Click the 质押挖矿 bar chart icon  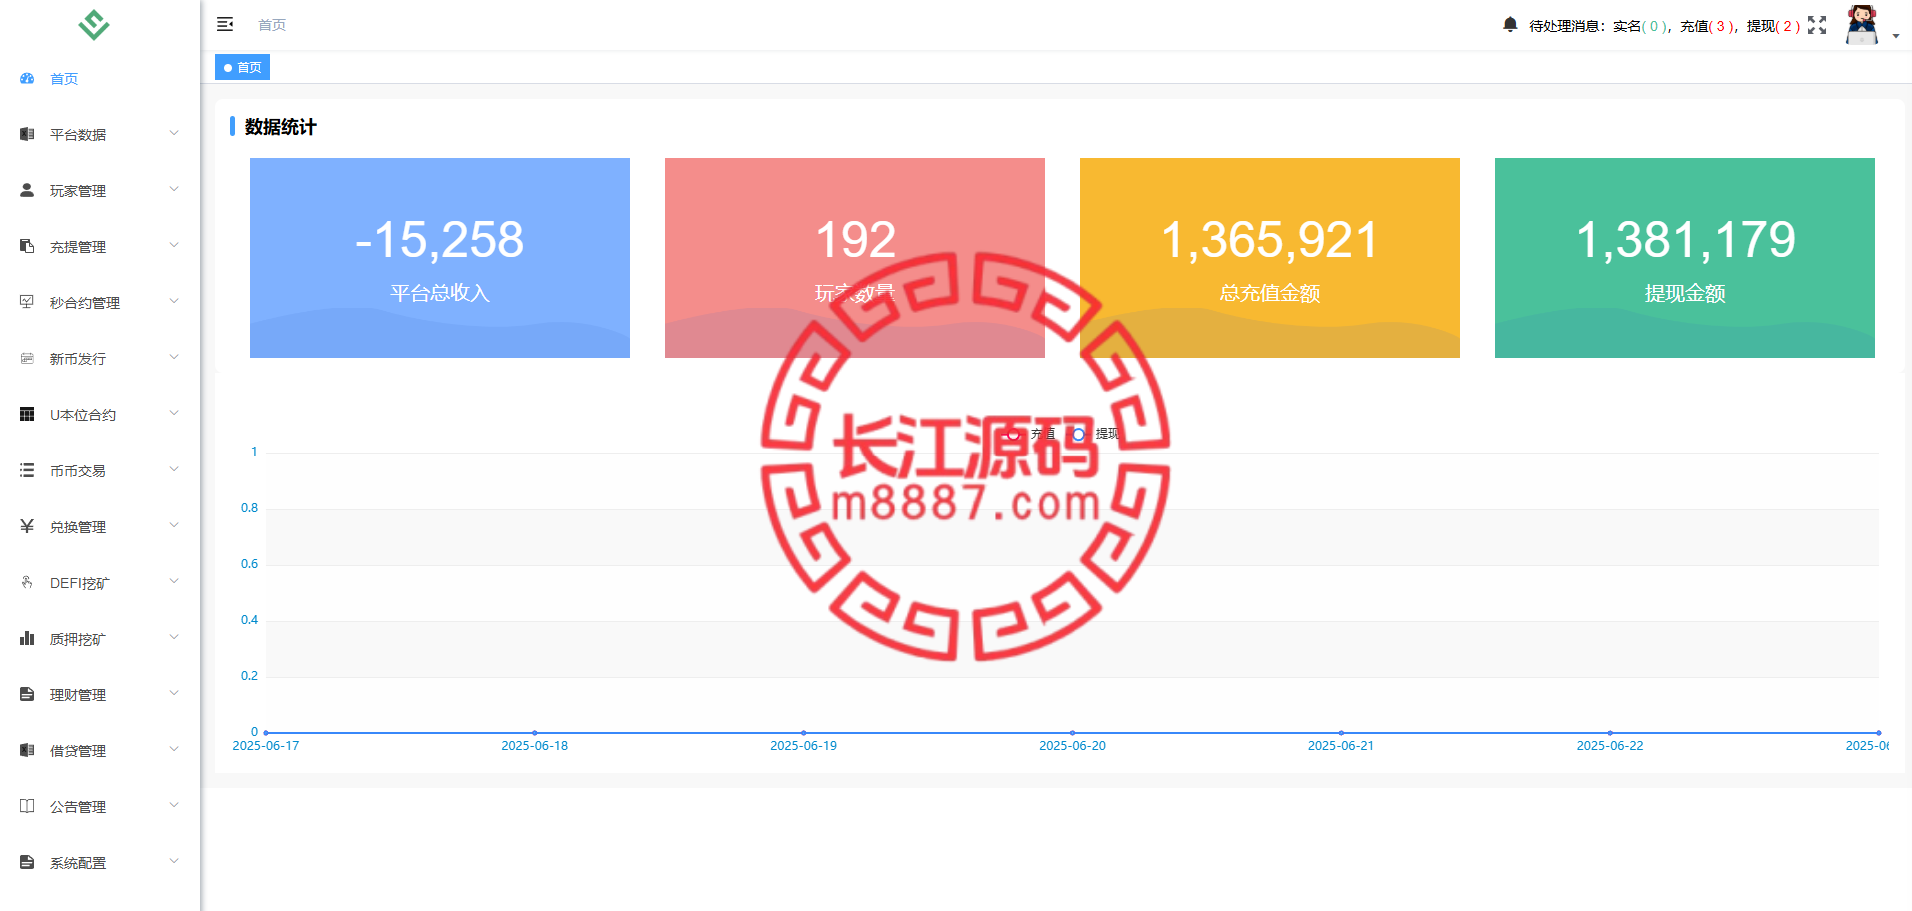tap(27, 638)
